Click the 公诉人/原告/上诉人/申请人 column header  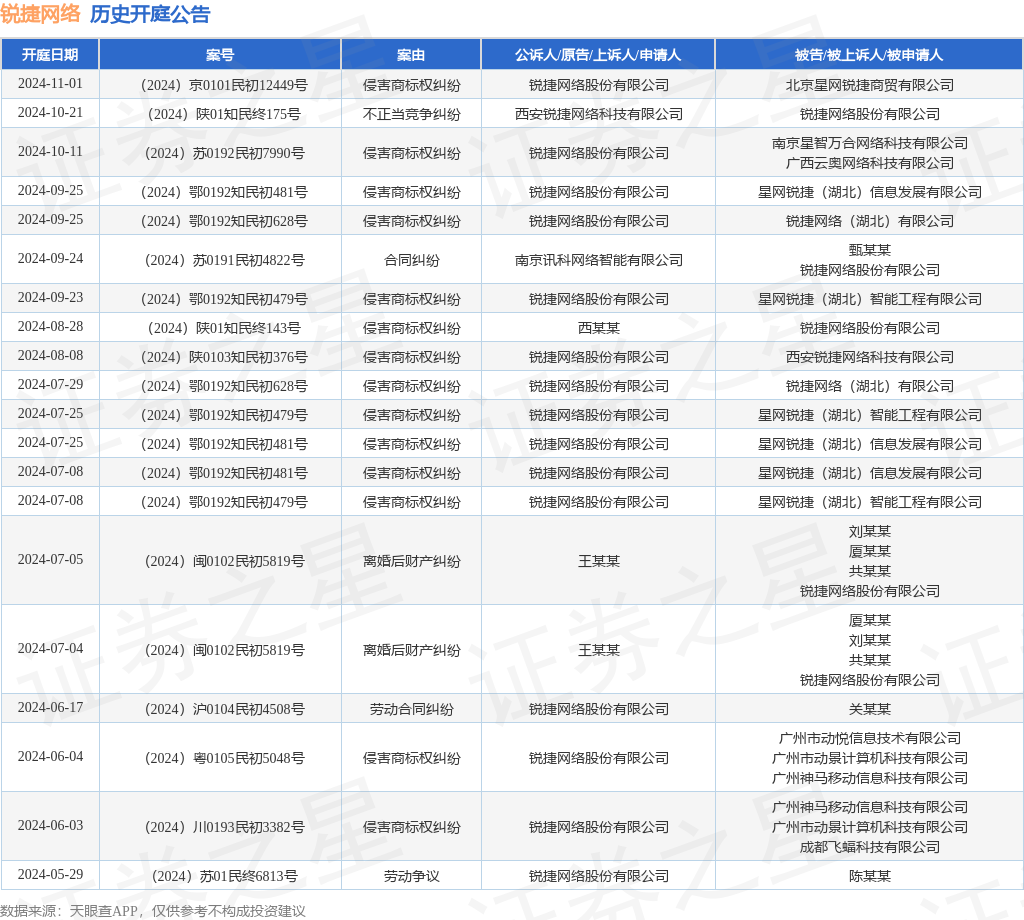598,55
